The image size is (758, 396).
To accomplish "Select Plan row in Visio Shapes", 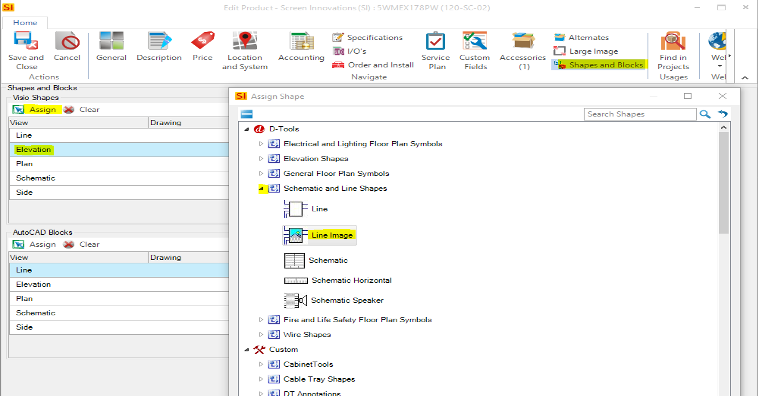I will point(119,163).
